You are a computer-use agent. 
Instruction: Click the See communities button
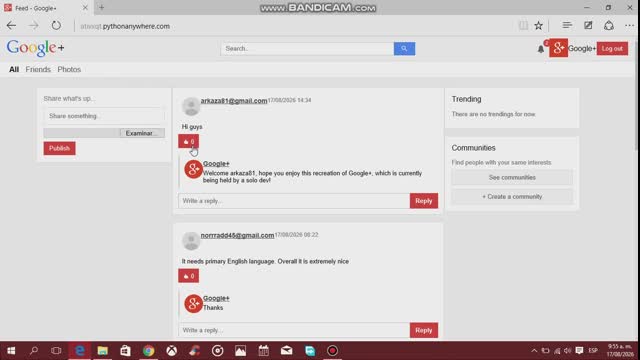click(512, 178)
